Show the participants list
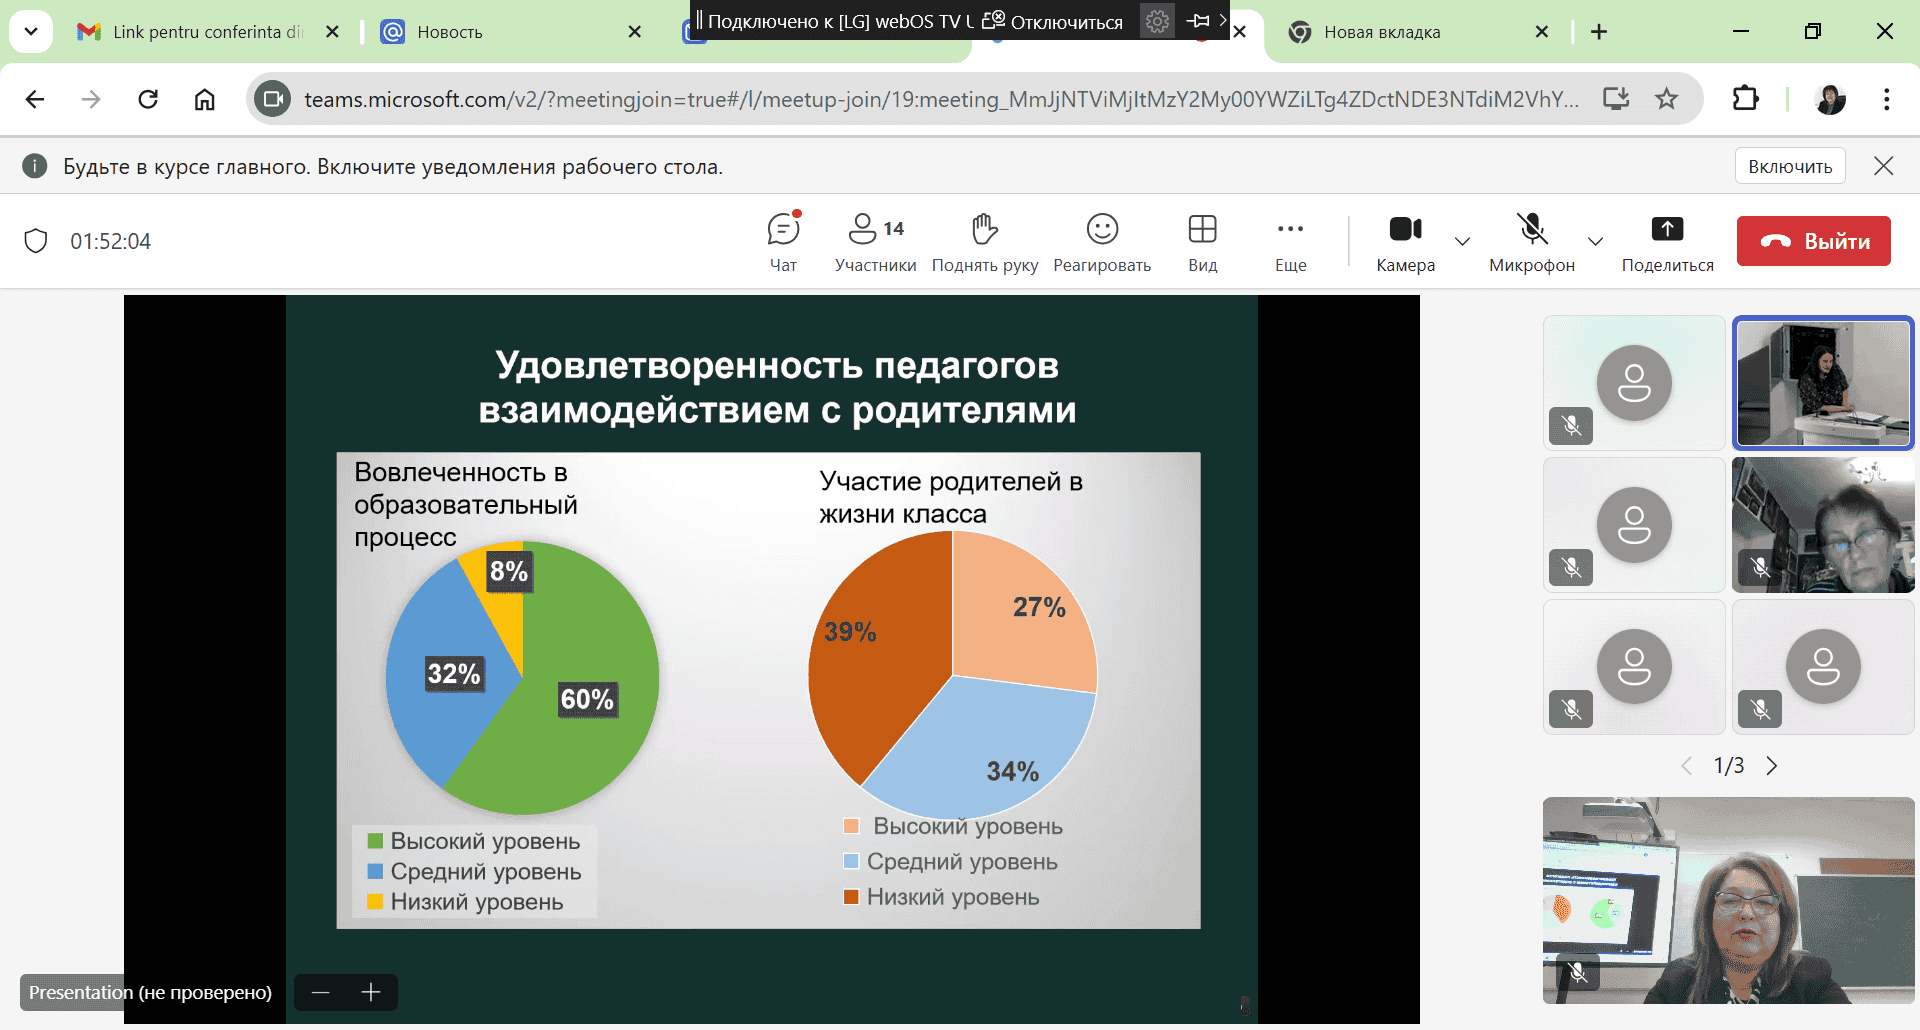 (x=875, y=241)
